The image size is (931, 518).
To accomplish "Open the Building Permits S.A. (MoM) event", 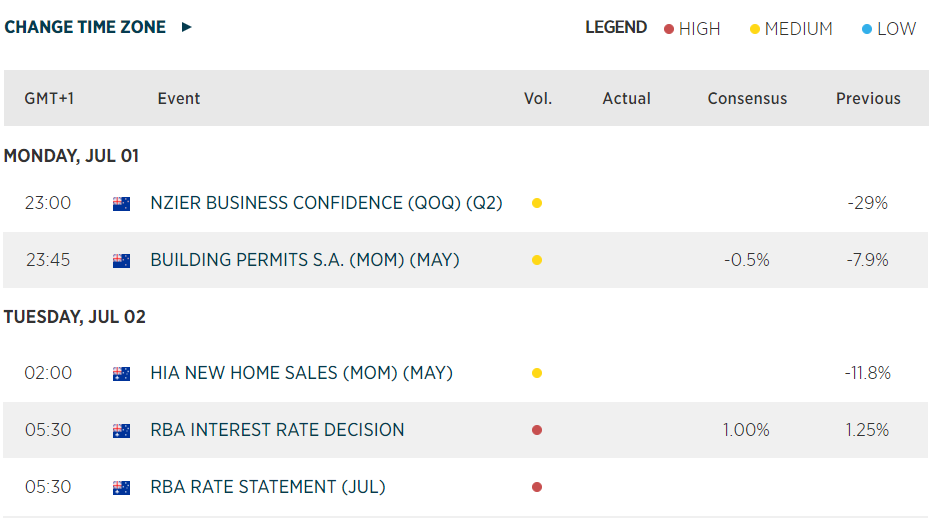I will tap(304, 260).
